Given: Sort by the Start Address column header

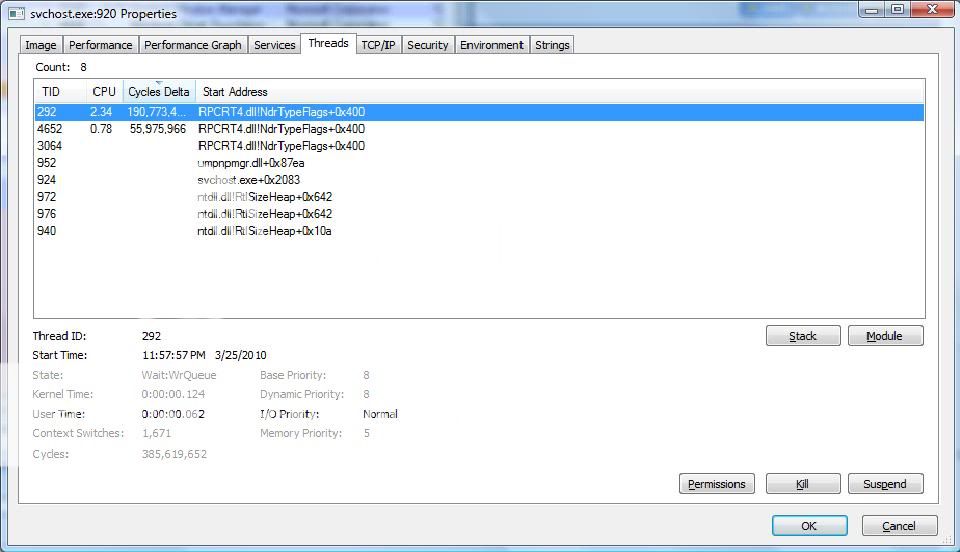Looking at the screenshot, I should [560, 92].
